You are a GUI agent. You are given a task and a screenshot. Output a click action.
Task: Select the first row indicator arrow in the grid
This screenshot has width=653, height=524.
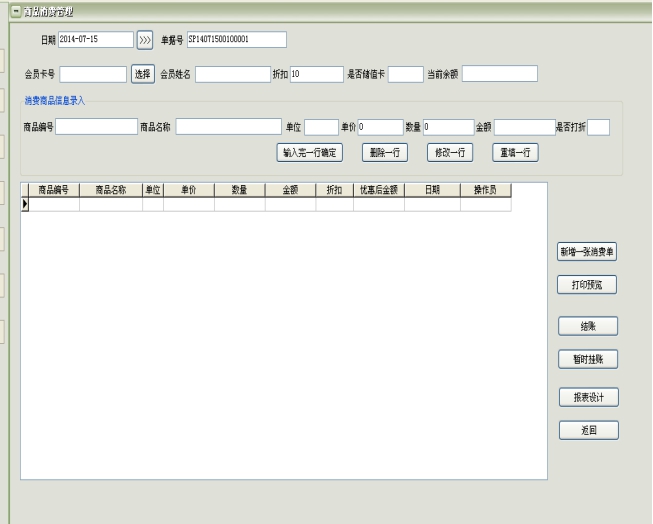click(x=26, y=204)
